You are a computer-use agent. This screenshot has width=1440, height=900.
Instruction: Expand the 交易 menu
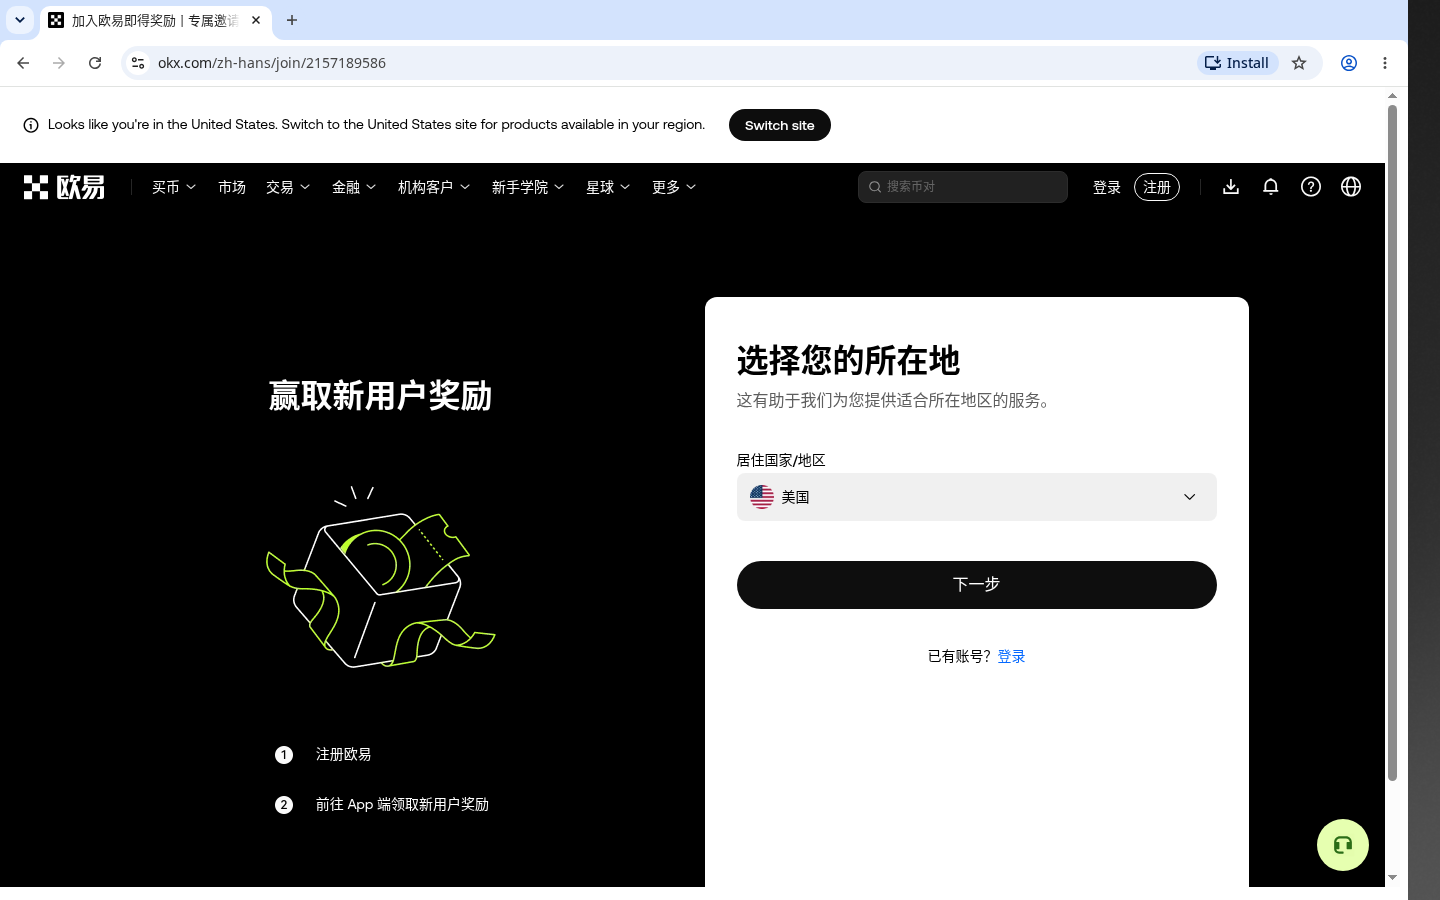click(x=288, y=187)
